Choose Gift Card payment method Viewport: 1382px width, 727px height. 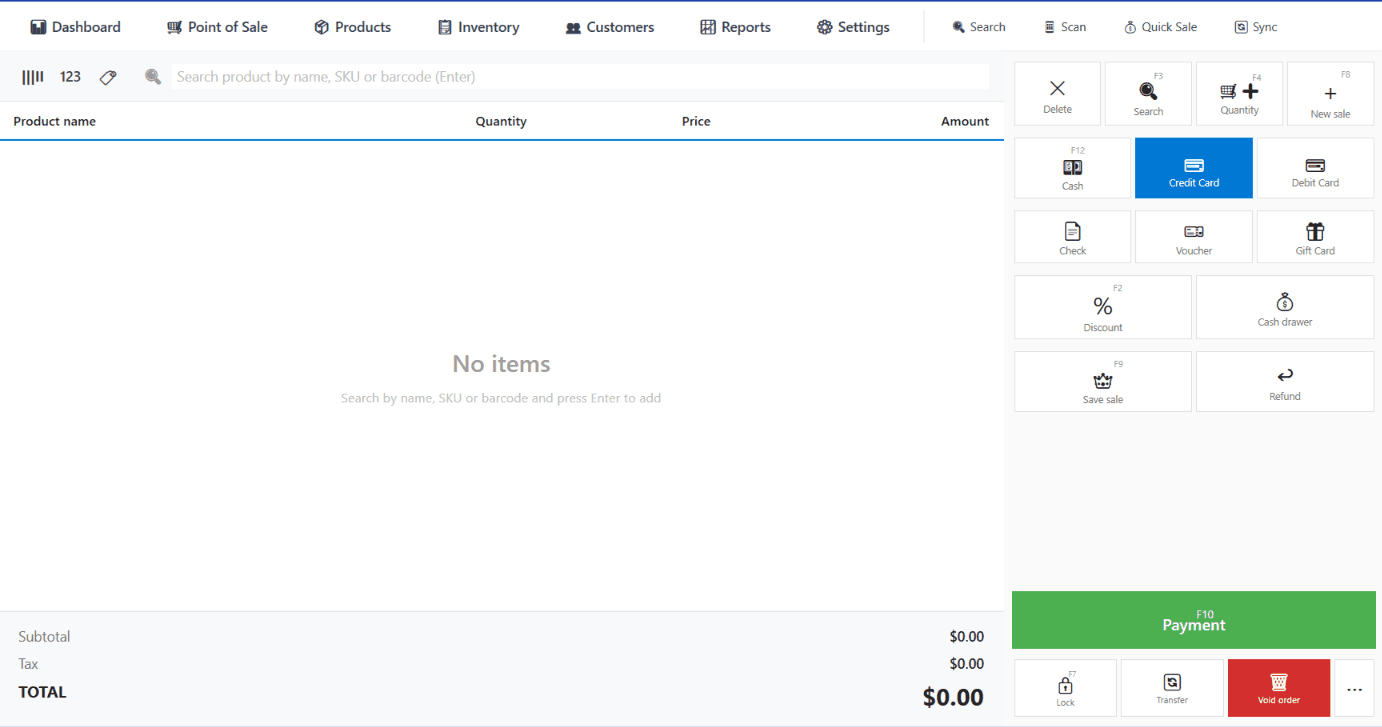click(x=1315, y=237)
